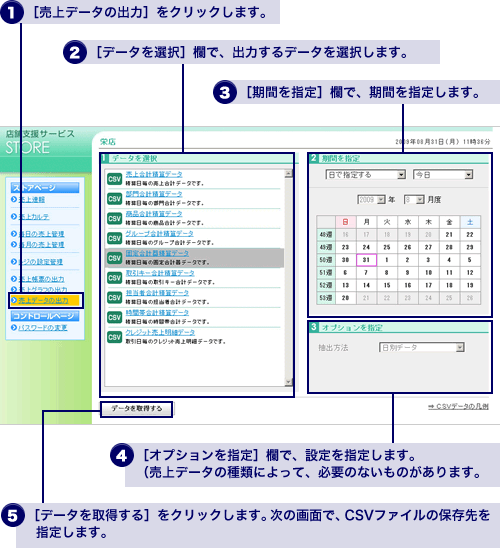Screen dimensions: 500x548
Task: Select day 31 in the calendar
Action: coord(366,260)
